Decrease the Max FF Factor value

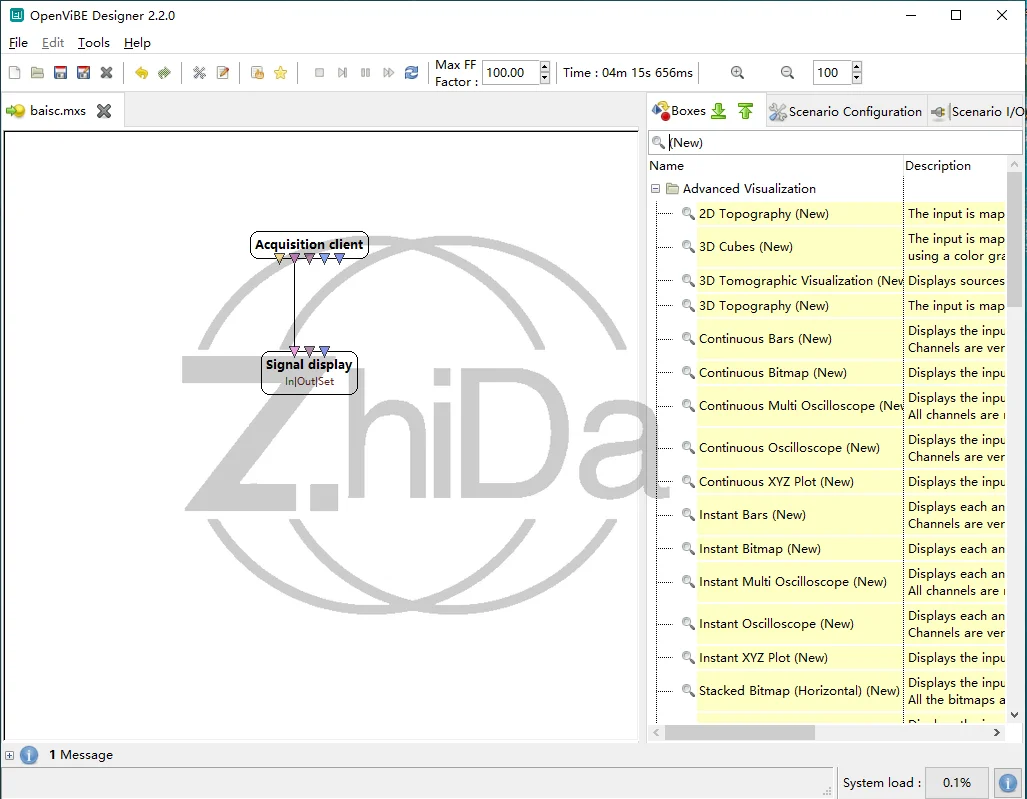tap(544, 79)
